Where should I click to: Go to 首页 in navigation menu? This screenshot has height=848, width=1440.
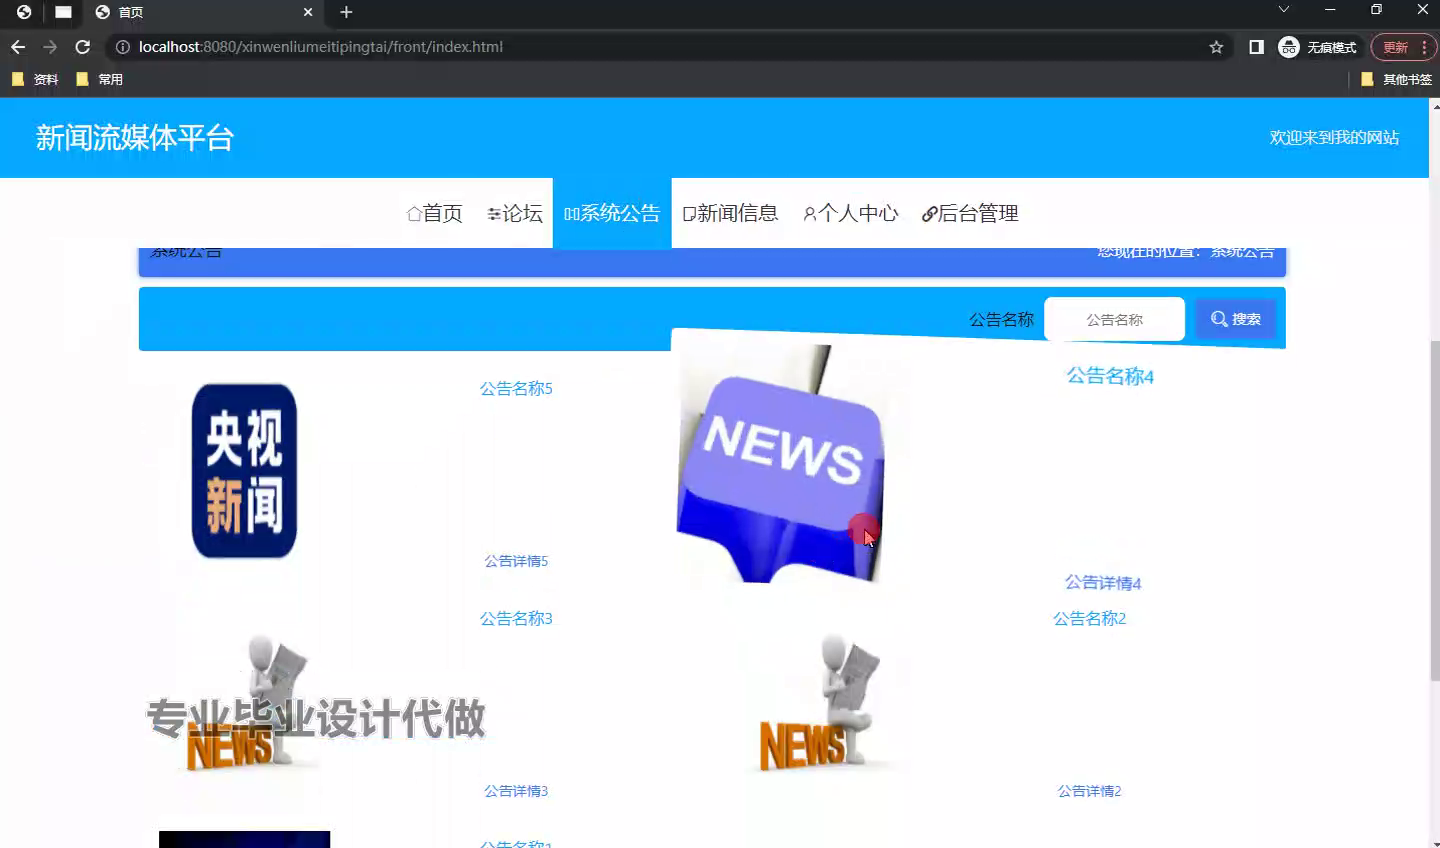[x=434, y=213]
